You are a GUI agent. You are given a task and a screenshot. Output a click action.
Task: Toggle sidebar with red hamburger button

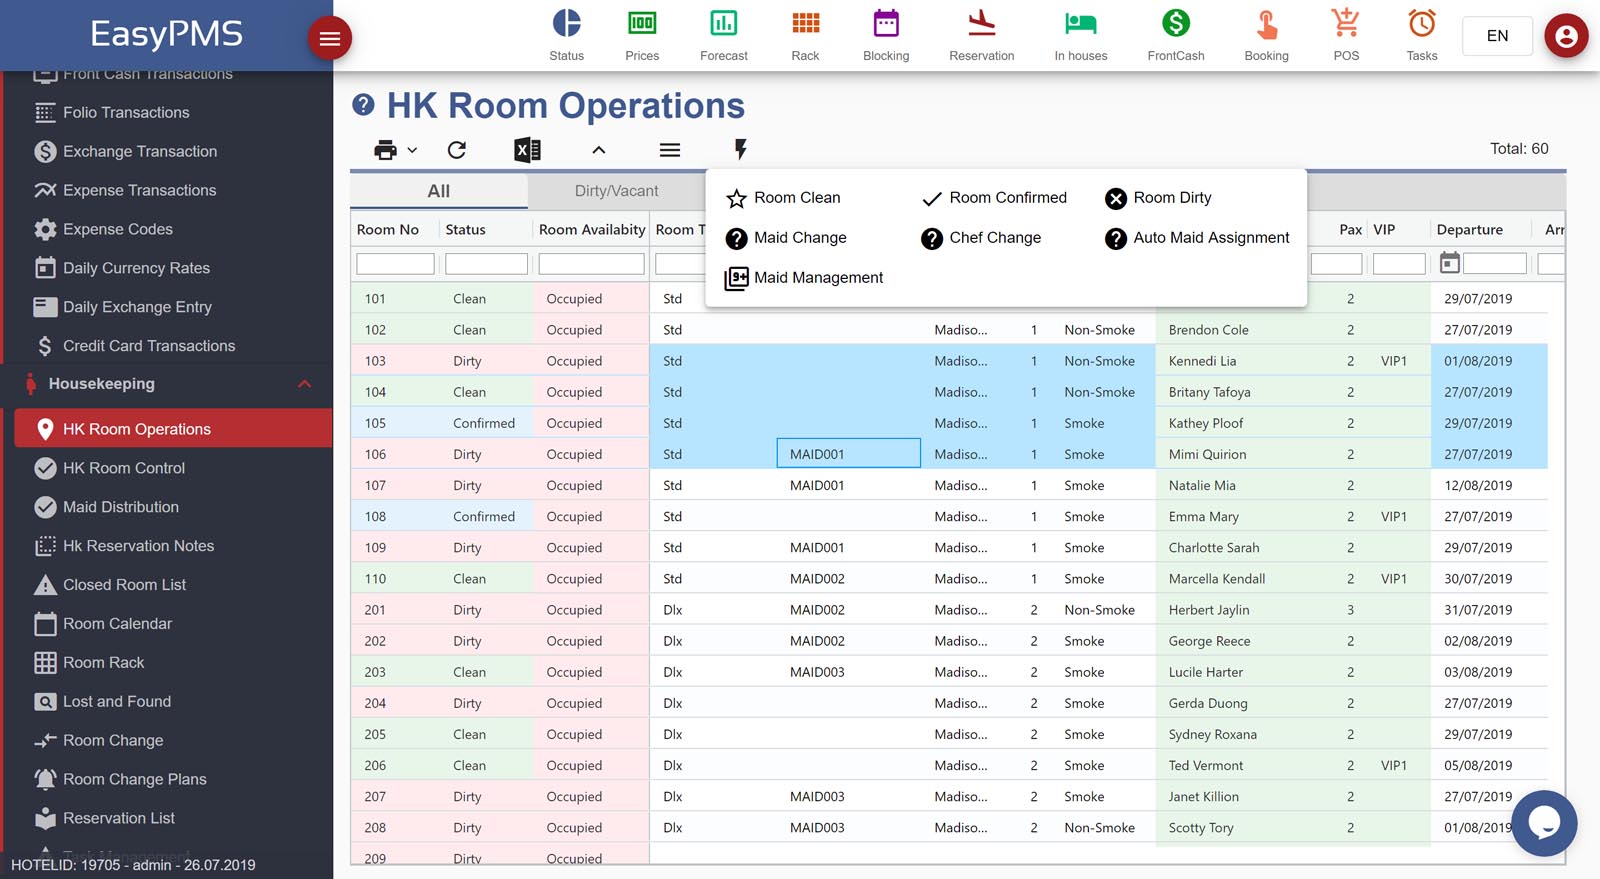coord(329,38)
